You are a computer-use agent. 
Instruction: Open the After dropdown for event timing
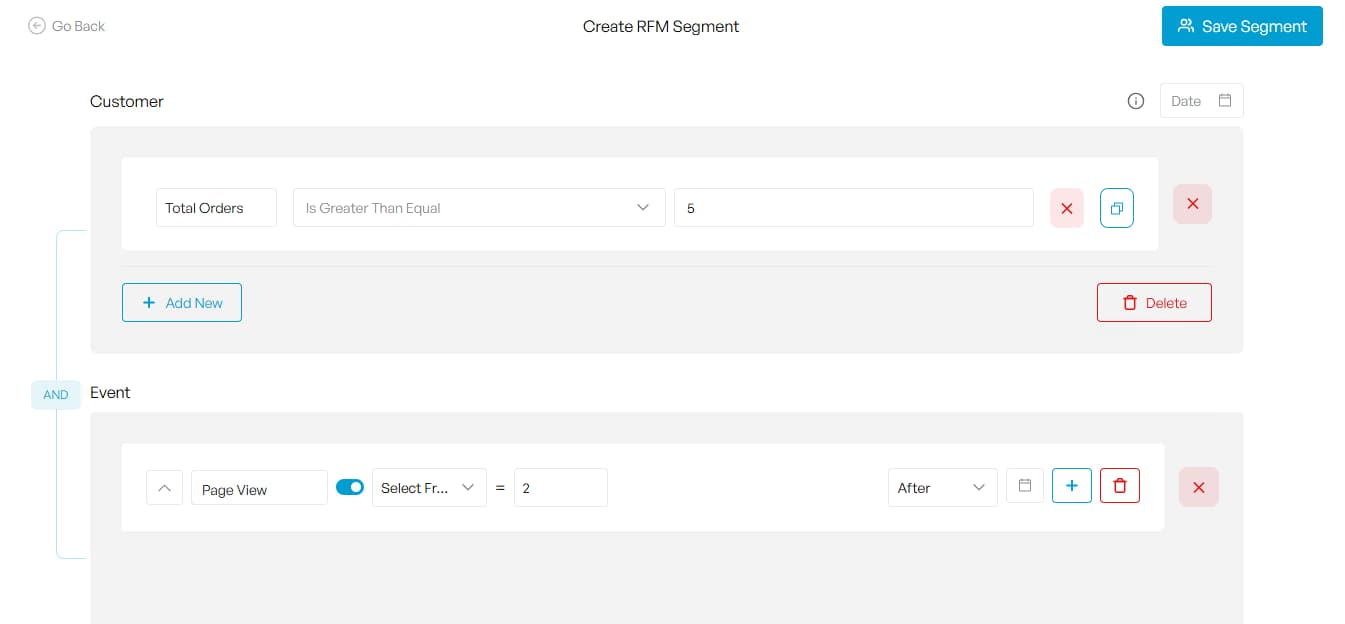click(941, 487)
